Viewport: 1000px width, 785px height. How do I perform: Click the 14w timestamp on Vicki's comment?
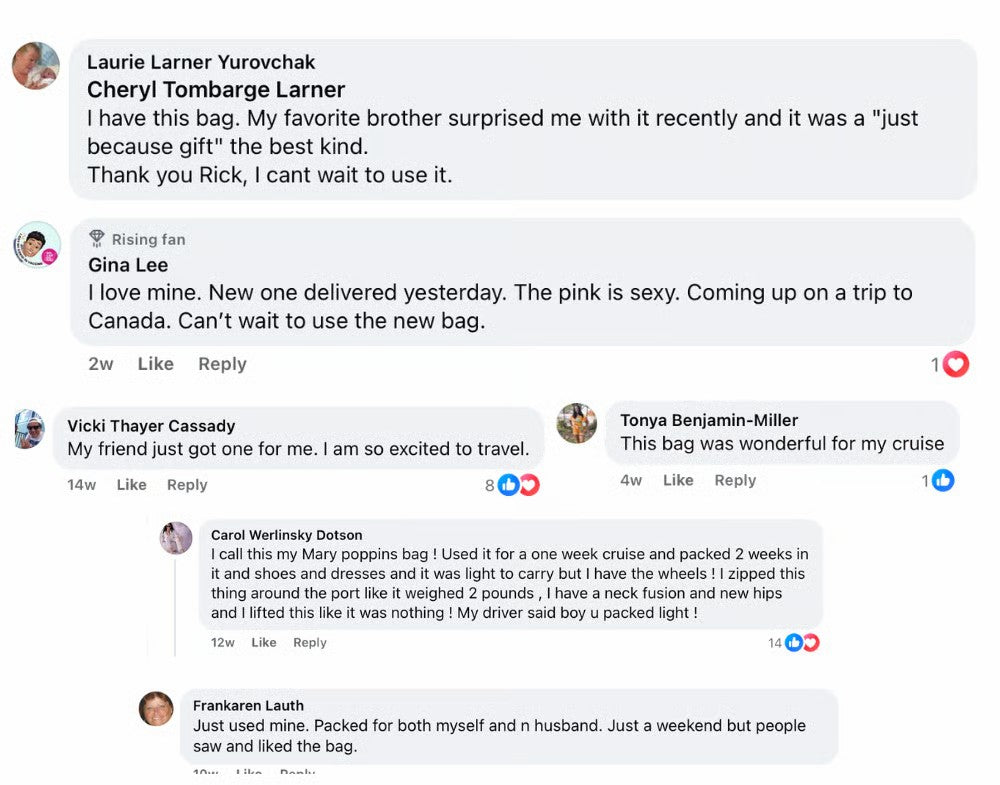[82, 485]
